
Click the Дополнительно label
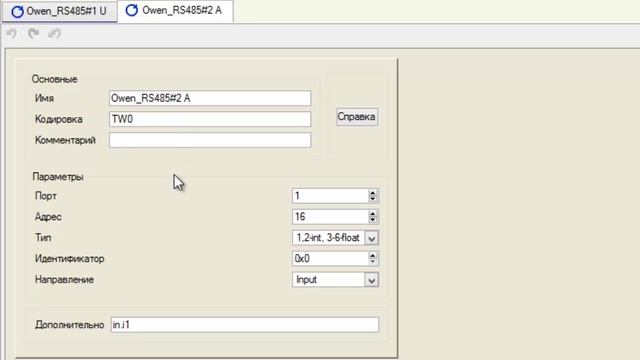click(69, 325)
